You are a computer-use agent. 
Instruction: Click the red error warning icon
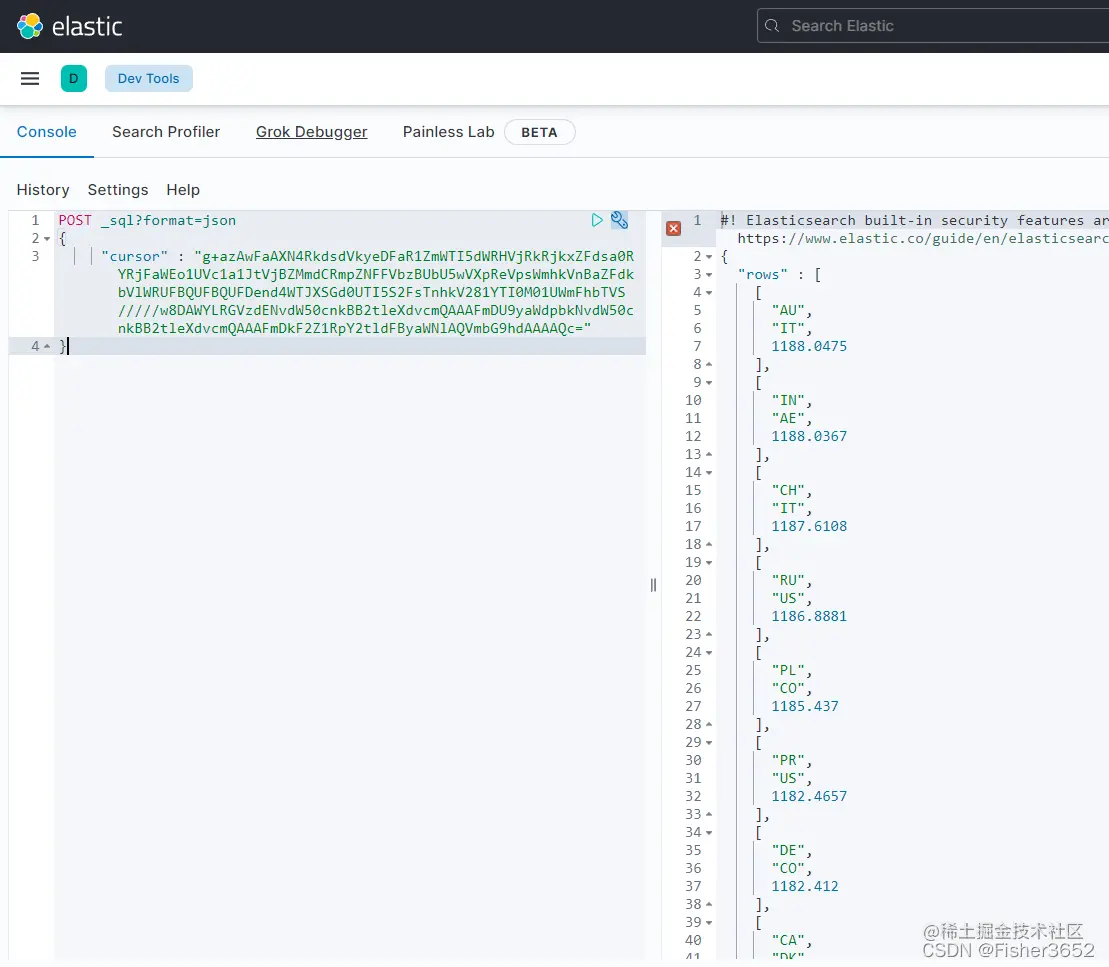pos(673,228)
